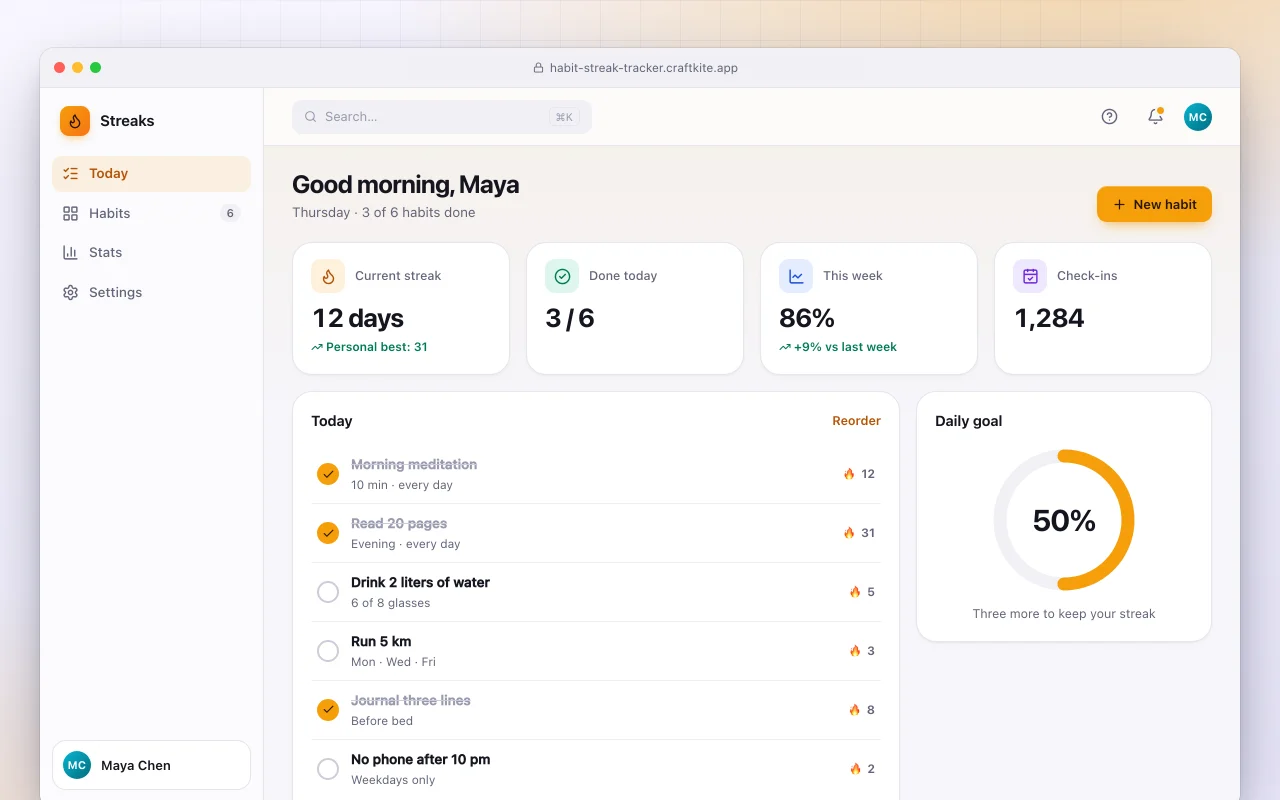Click 'Three more to keep your streak' text
Screen dimensions: 1280x800
[x=1064, y=614]
